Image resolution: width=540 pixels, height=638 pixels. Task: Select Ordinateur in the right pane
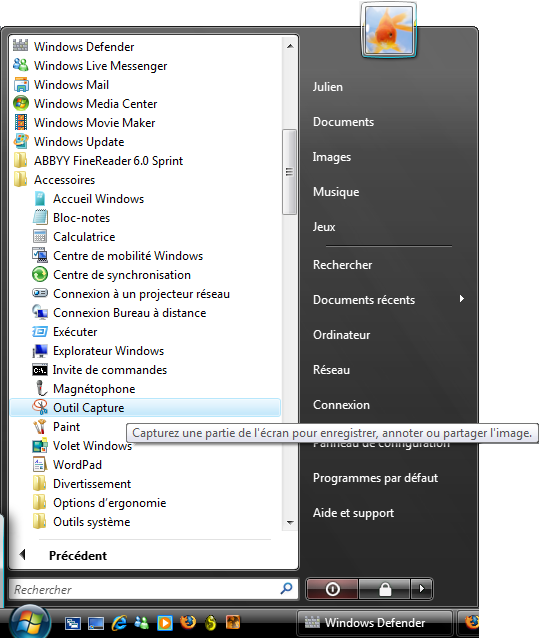[x=341, y=335]
